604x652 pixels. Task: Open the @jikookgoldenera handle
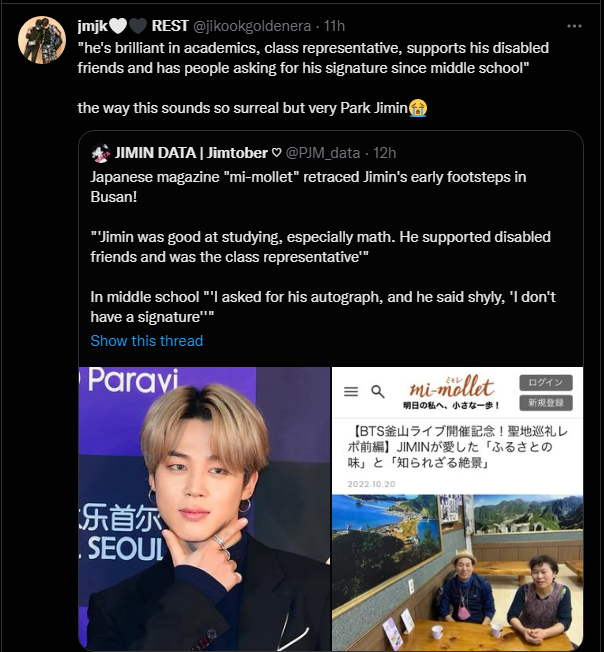click(x=252, y=26)
